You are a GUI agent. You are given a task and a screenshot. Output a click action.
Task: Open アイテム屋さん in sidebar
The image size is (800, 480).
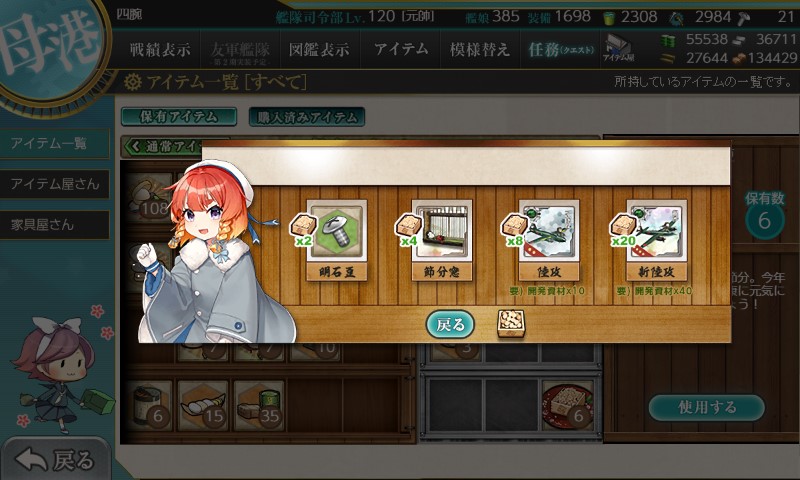[55, 184]
